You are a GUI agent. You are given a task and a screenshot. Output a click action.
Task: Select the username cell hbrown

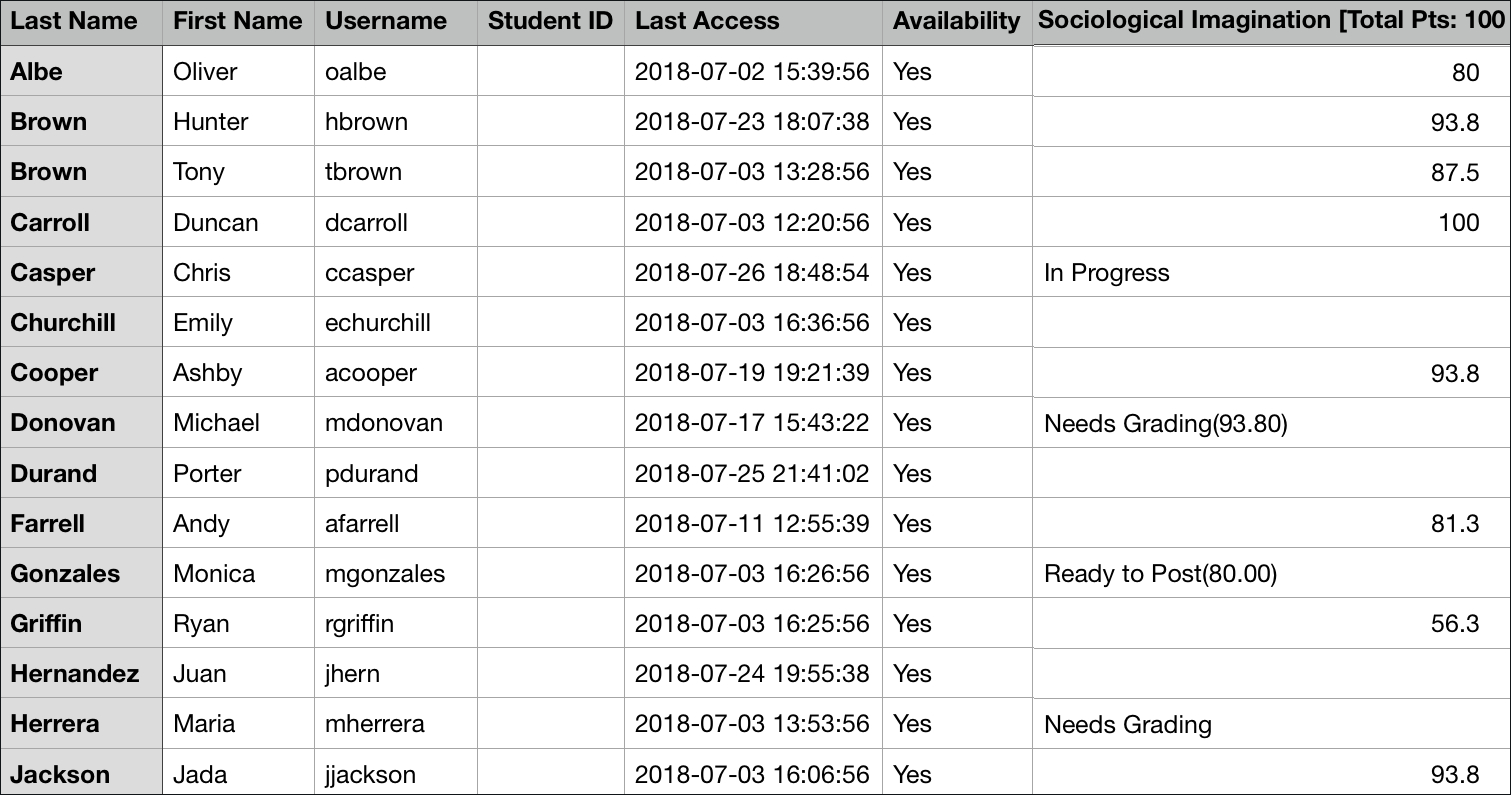[366, 122]
